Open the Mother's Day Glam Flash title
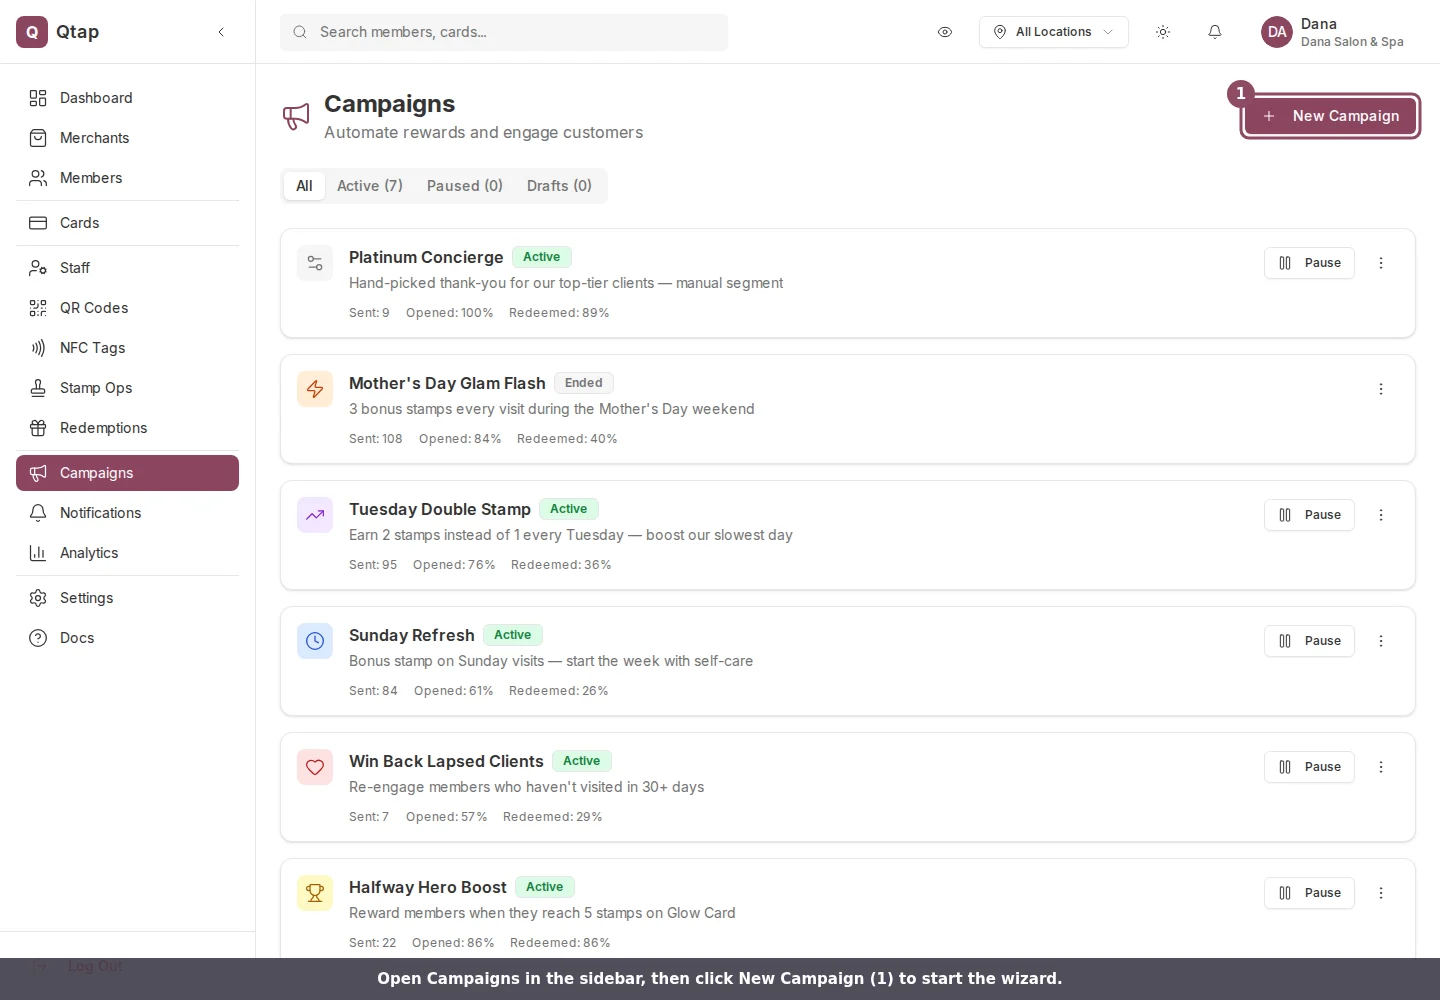 pyautogui.click(x=447, y=383)
